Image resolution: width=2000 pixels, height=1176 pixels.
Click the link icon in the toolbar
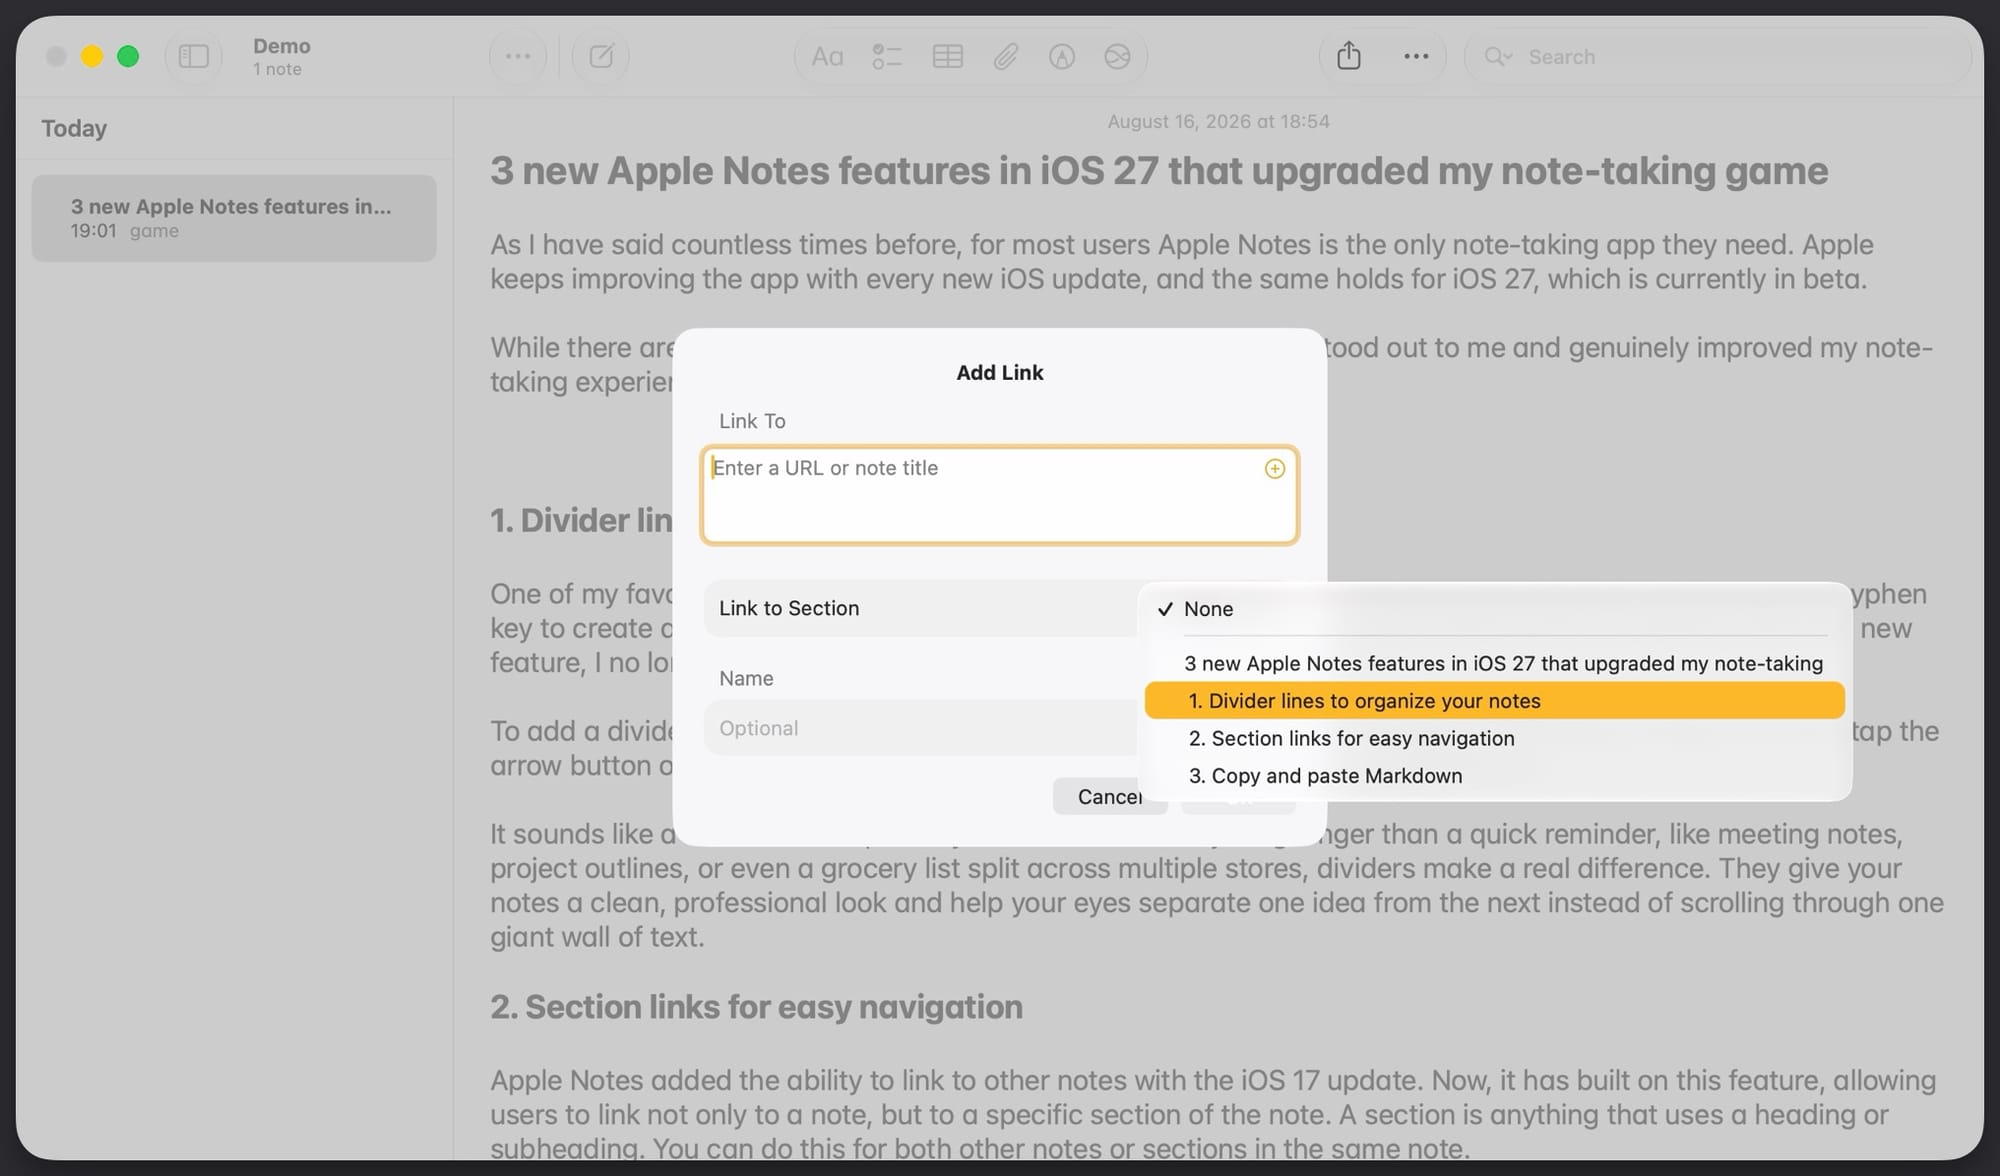point(1117,57)
